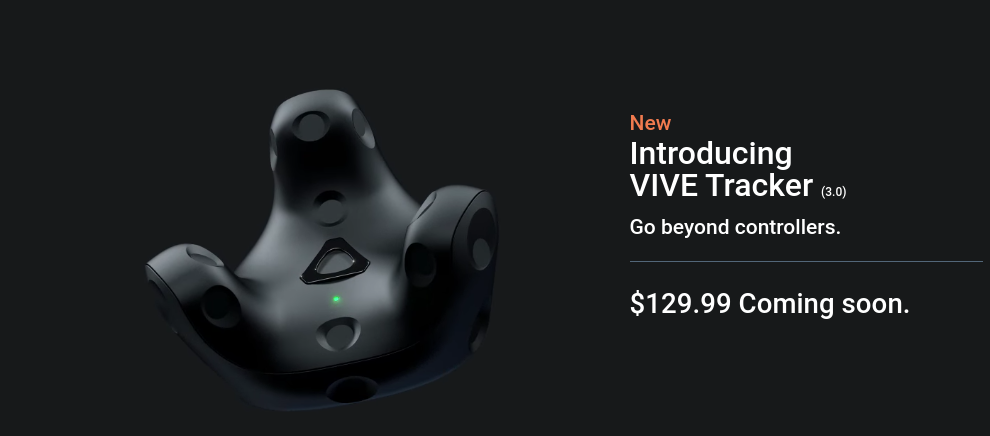Click the triangular button on the tracker
The image size is (990, 436).
(x=335, y=261)
